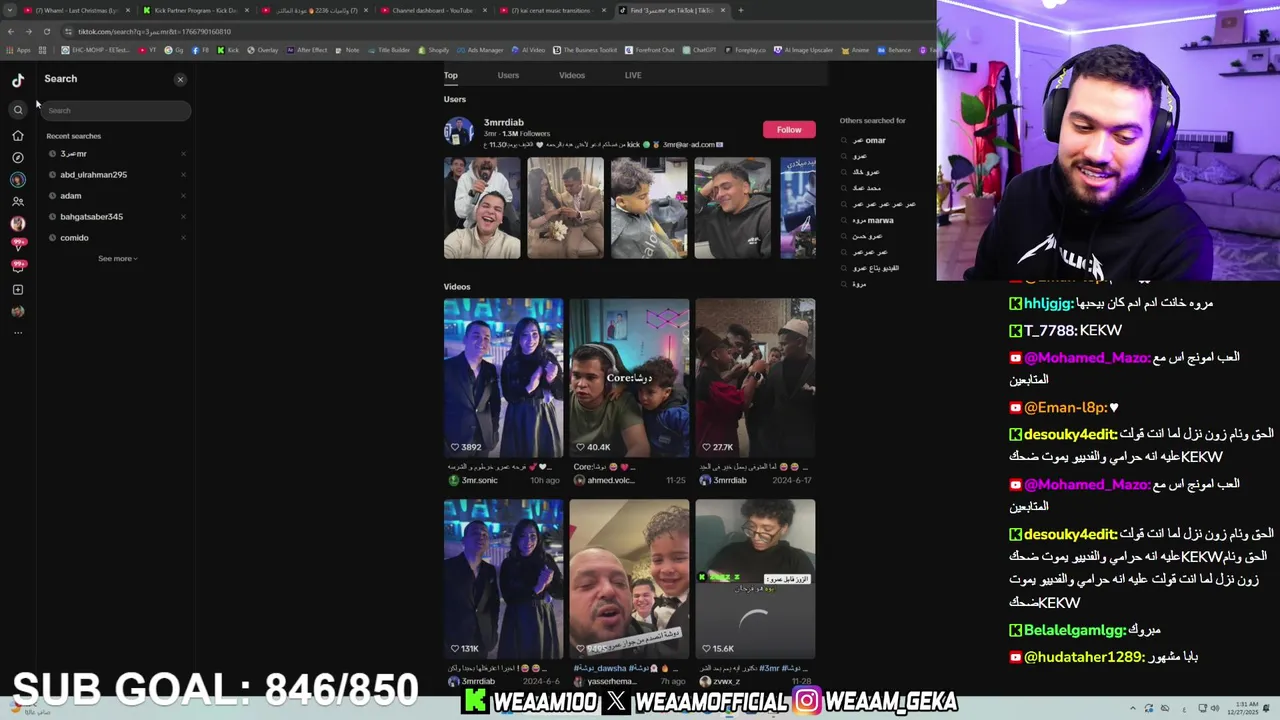Switch to the Channel dashboard YouTube tab
Image resolution: width=1280 pixels, height=720 pixels.
tap(432, 10)
